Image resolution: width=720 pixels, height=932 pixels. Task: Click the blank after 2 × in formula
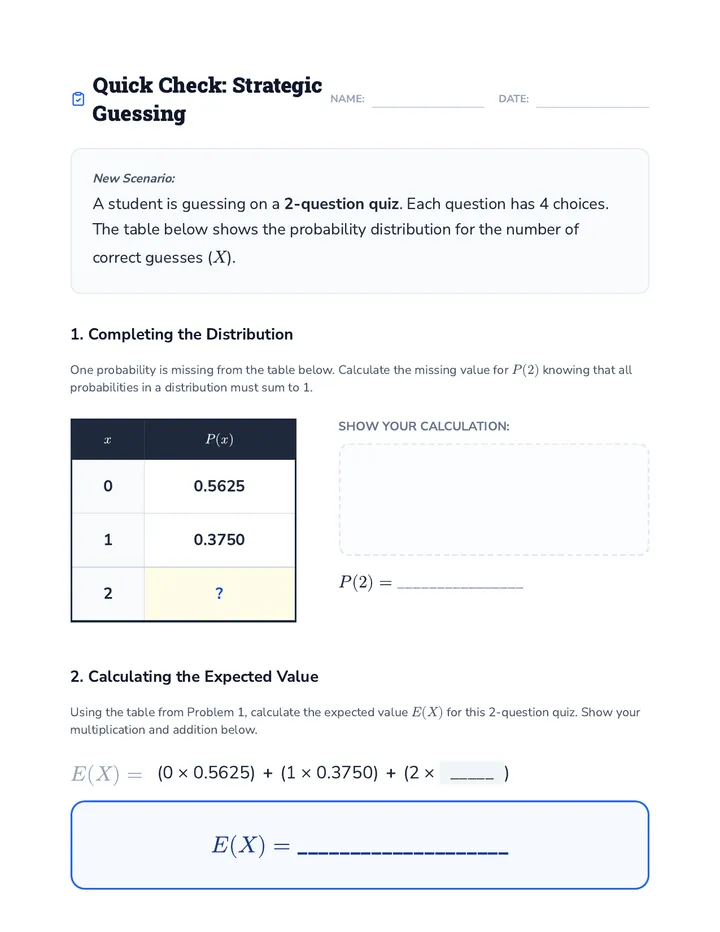coord(472,773)
